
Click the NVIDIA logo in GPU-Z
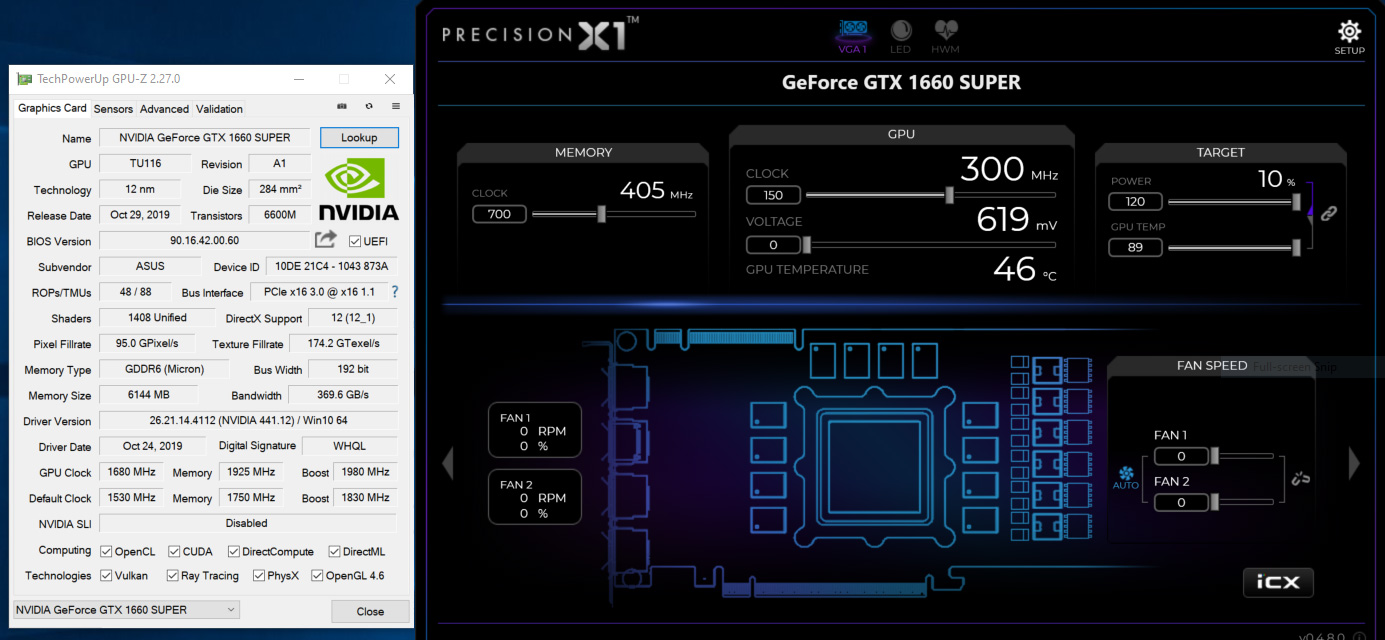click(x=359, y=188)
